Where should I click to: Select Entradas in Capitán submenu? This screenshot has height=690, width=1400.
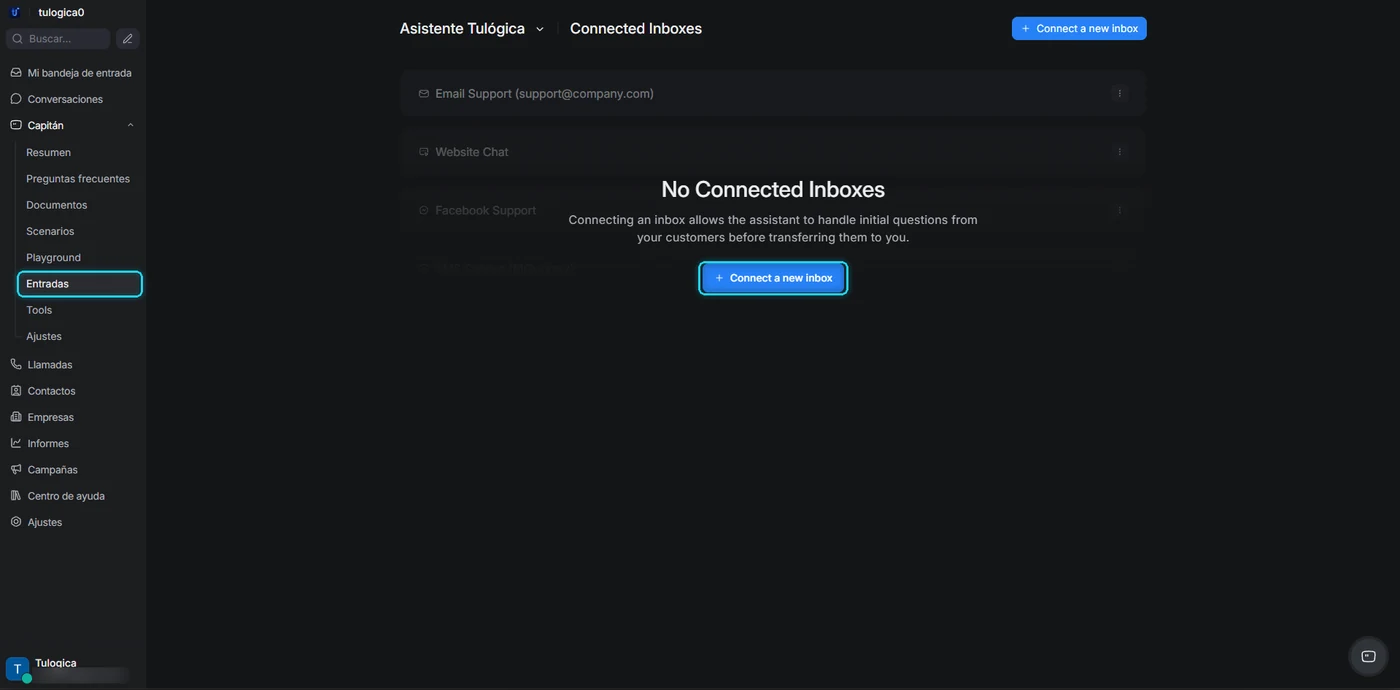tap(80, 284)
